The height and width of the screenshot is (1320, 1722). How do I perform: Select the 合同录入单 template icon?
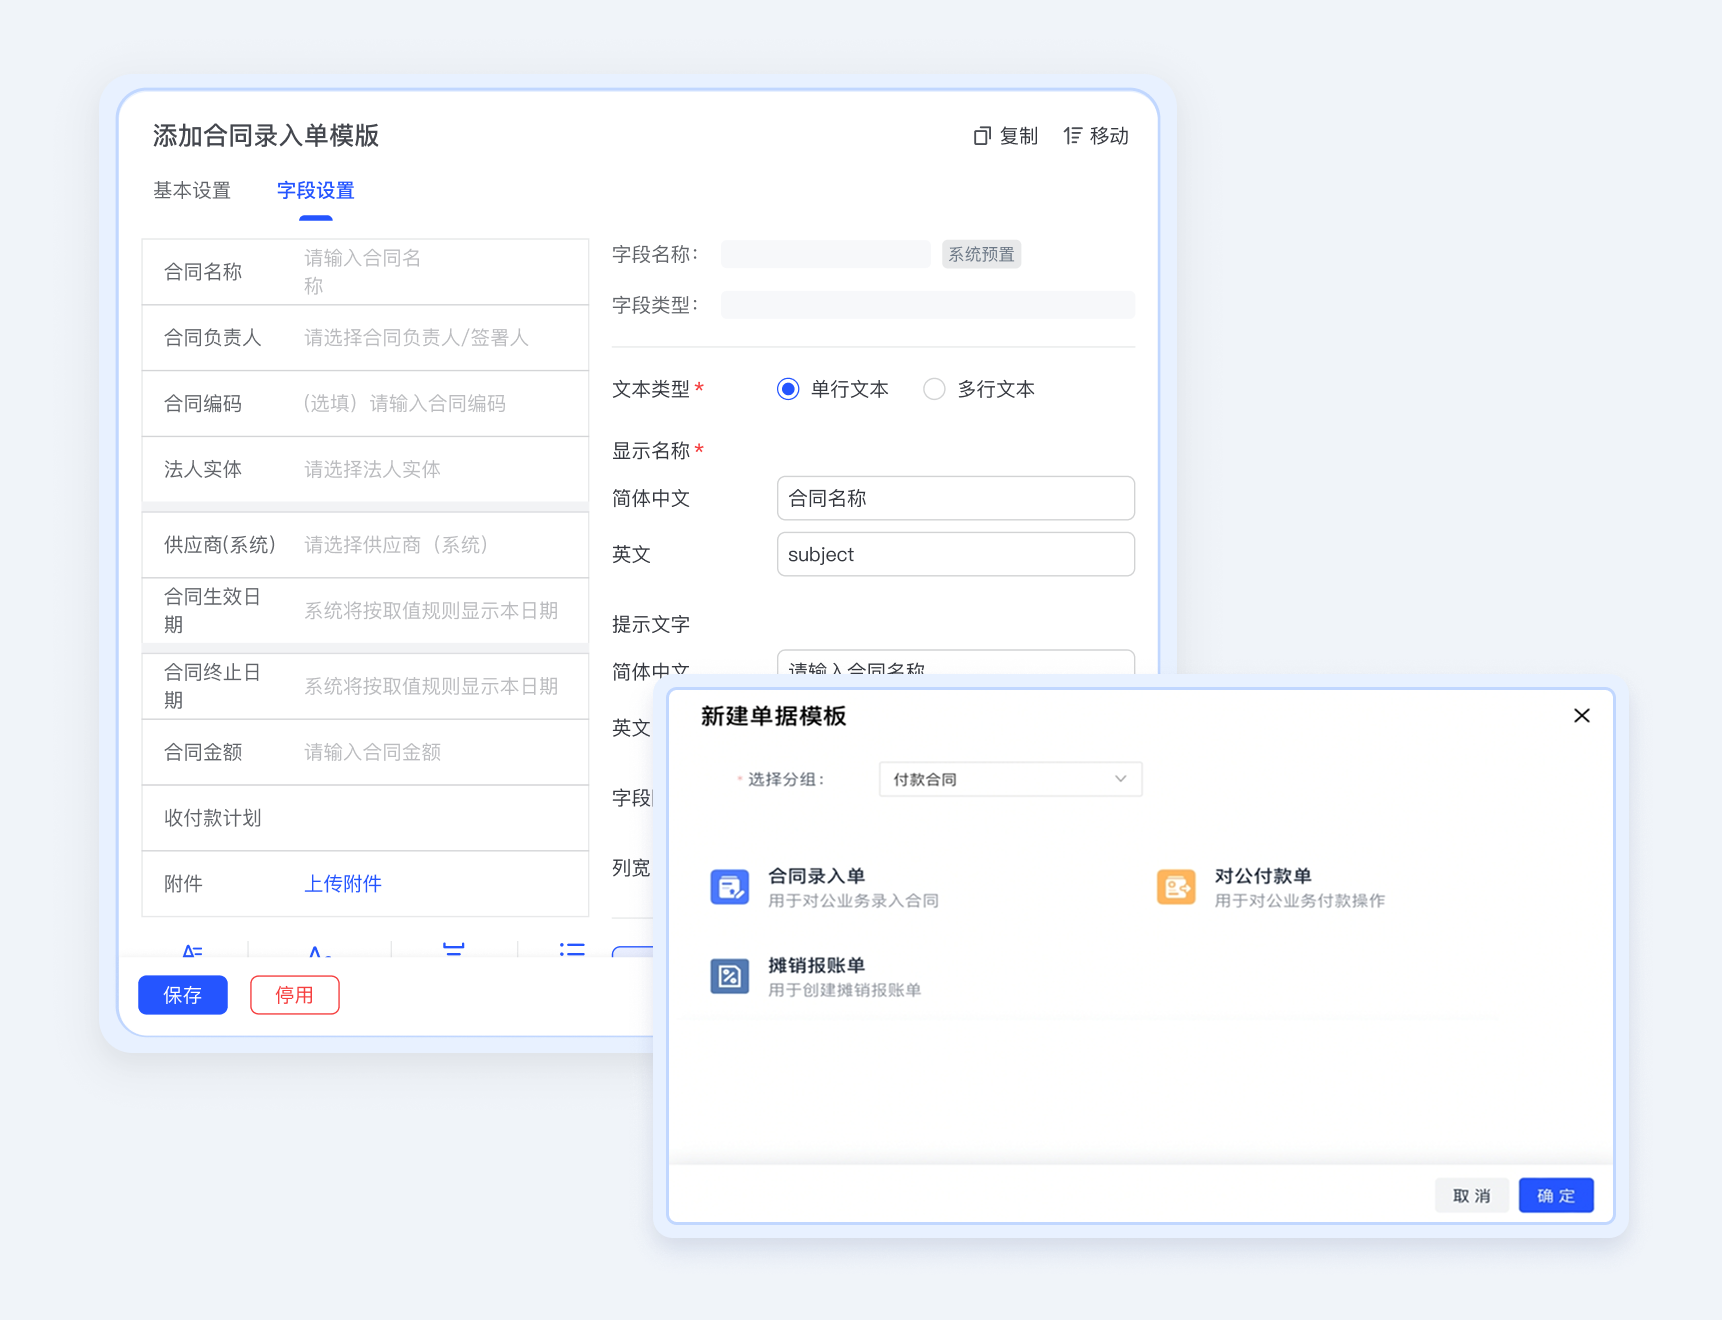[x=729, y=887]
